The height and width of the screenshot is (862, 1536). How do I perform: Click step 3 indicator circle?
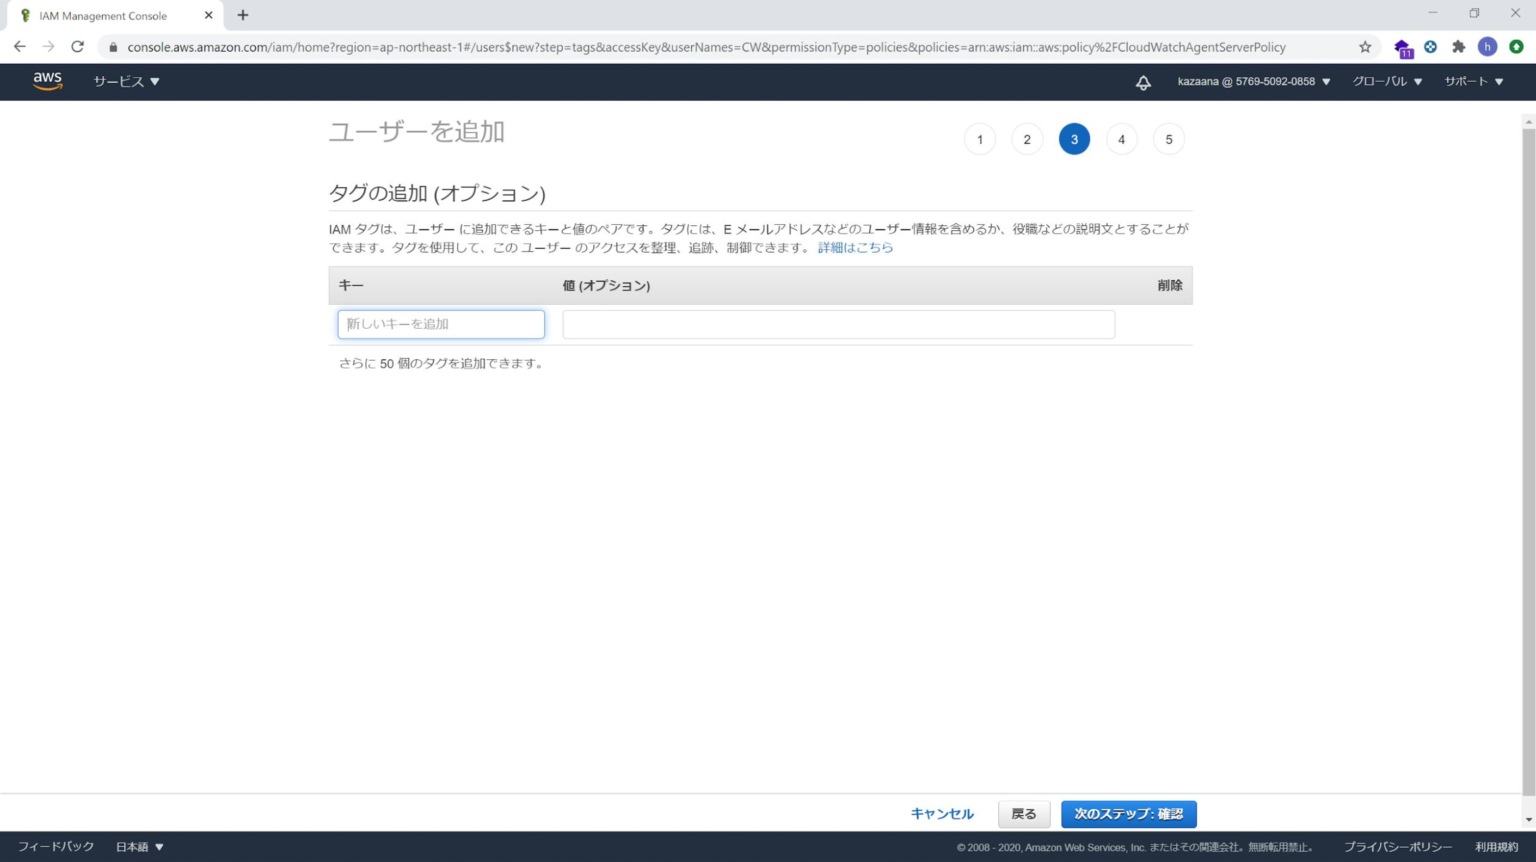[1074, 139]
